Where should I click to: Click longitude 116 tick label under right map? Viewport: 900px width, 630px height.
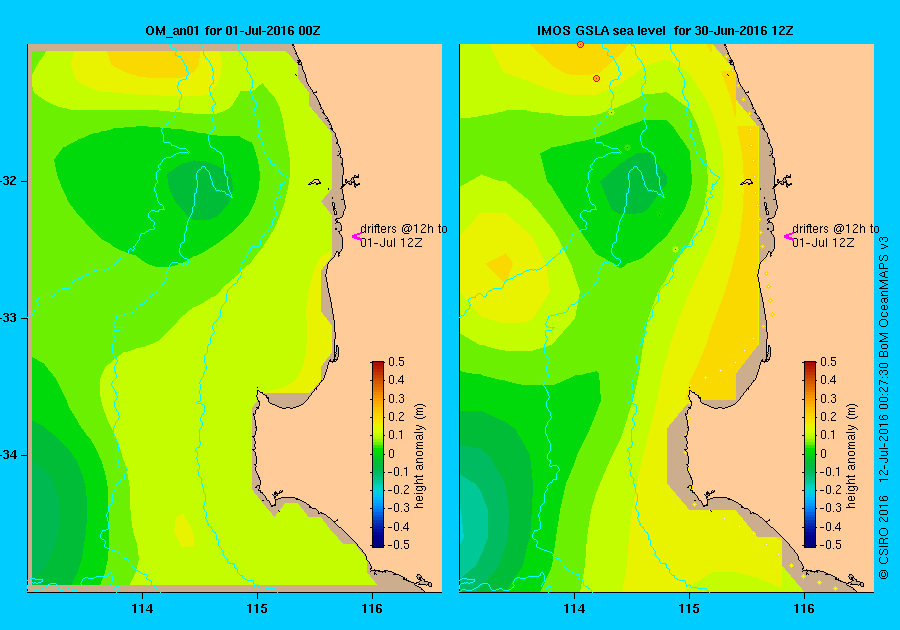804,609
